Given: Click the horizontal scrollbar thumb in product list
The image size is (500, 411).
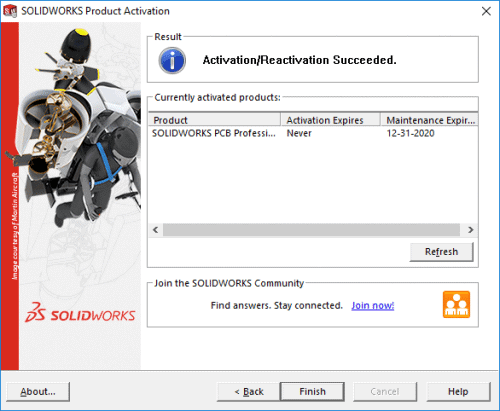Looking at the screenshot, I should [x=311, y=230].
